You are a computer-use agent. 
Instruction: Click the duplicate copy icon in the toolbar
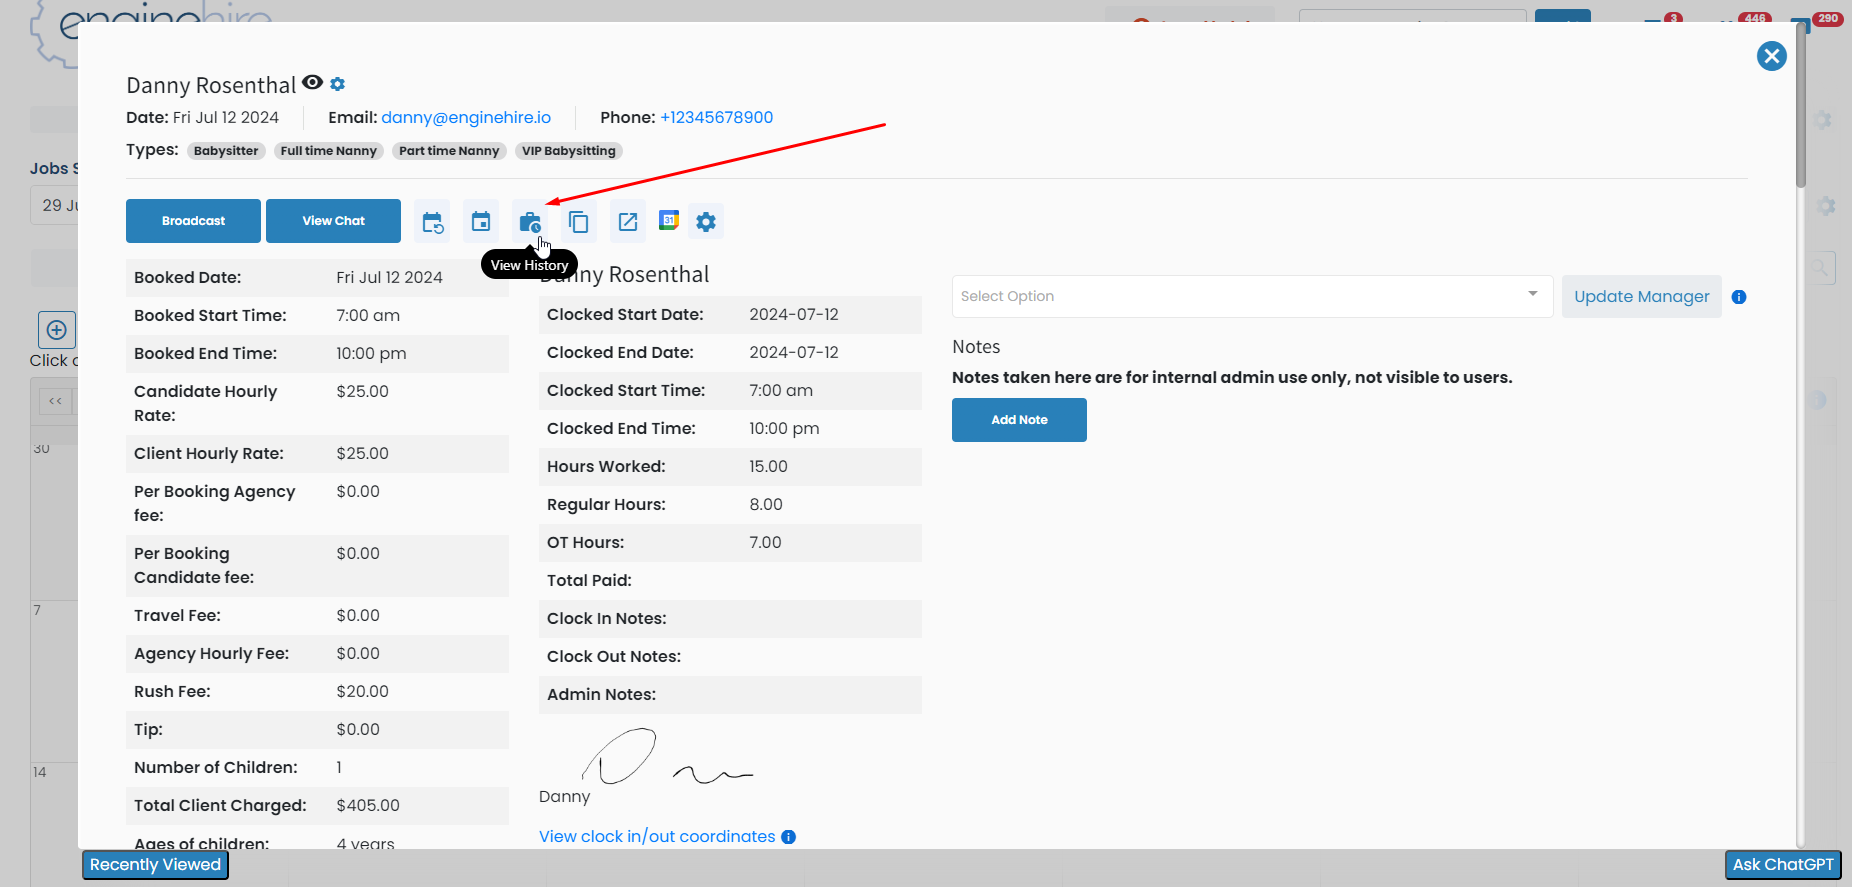[x=578, y=222]
